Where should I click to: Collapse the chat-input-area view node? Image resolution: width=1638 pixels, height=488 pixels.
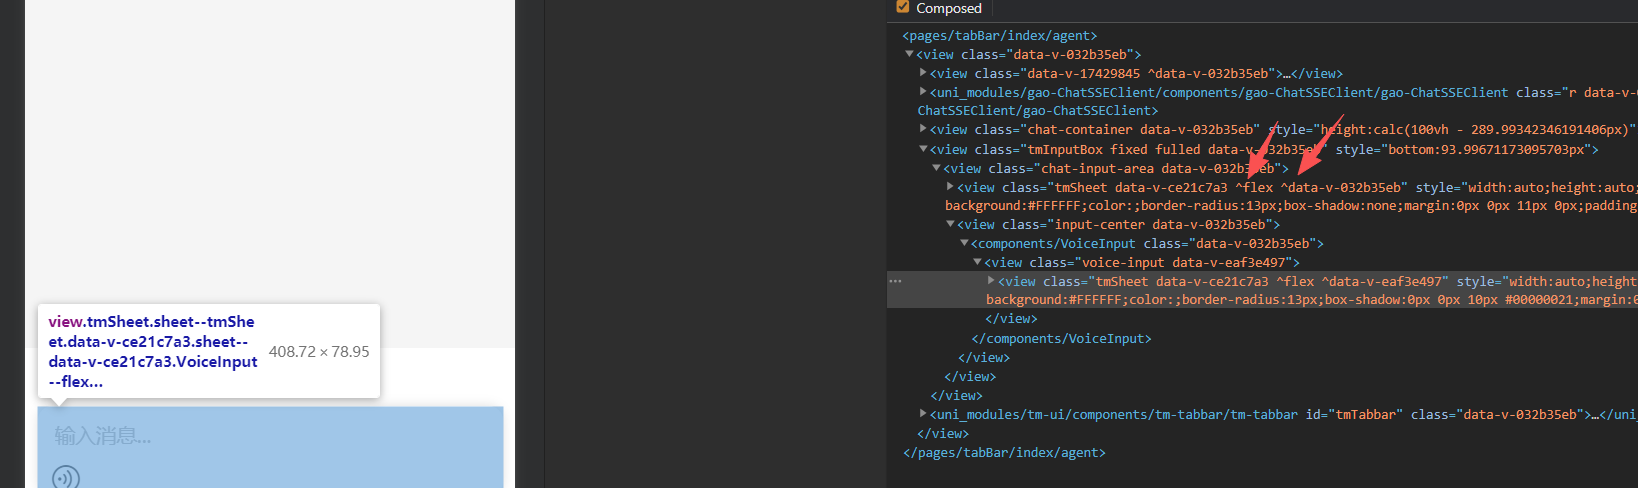click(x=936, y=168)
